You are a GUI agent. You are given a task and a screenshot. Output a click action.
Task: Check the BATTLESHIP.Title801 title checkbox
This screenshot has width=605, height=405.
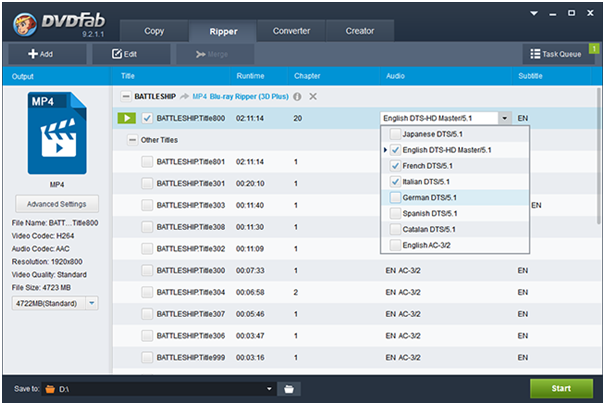tap(147, 161)
